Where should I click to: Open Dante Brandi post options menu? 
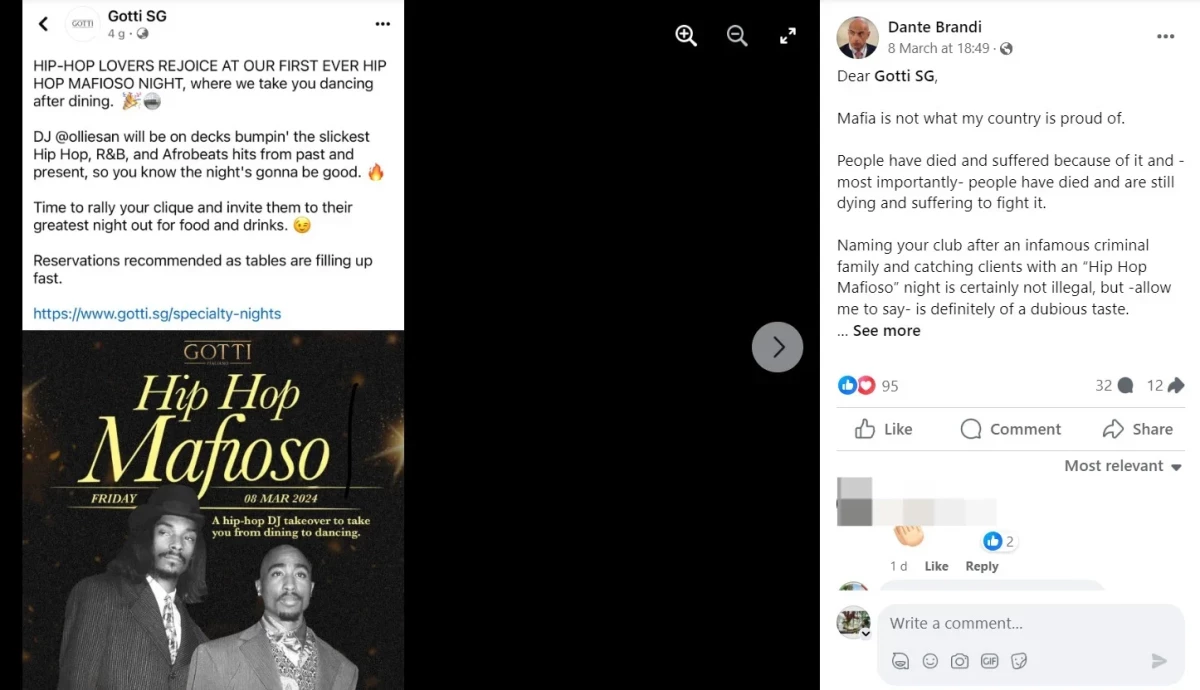tap(1165, 36)
